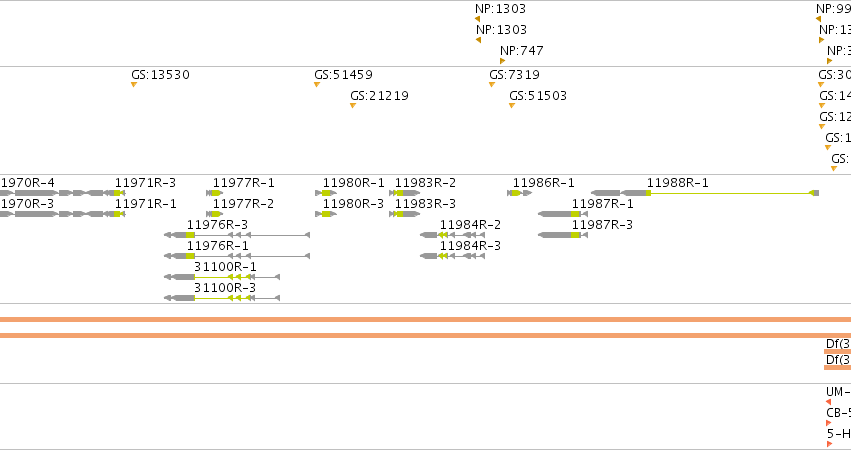Click the 11987R-3 transcript model

(x=563, y=236)
